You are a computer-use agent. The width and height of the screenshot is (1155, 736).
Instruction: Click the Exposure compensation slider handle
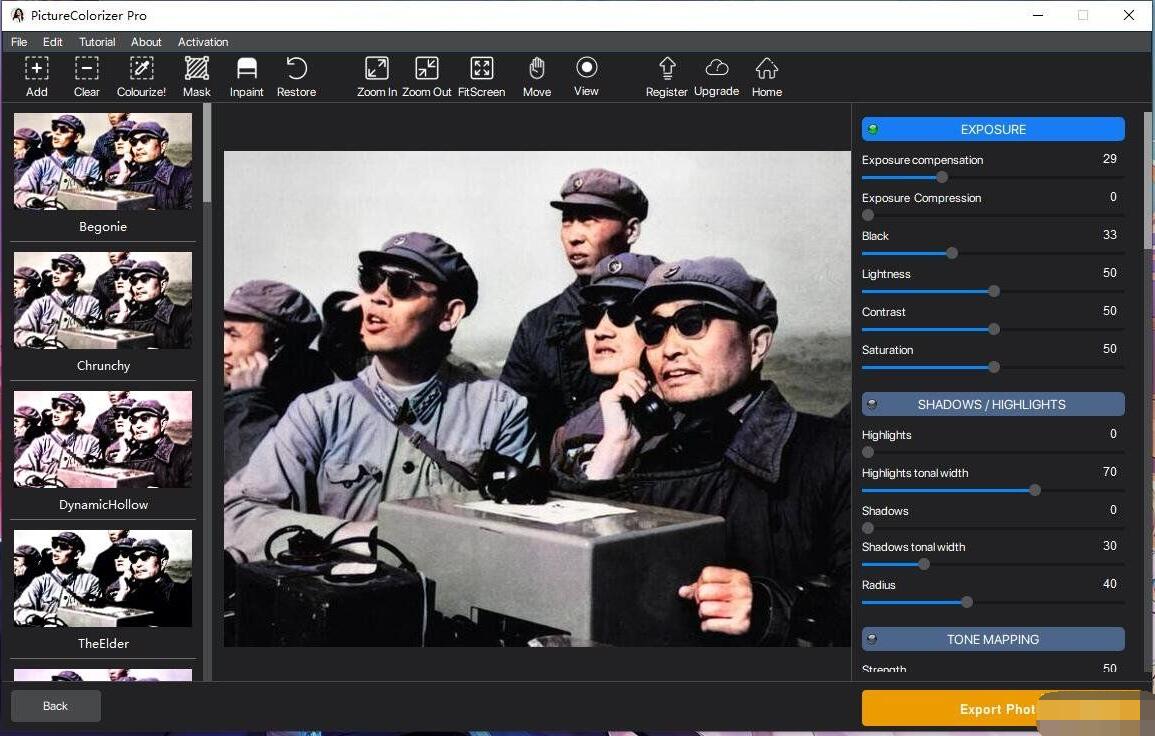941,177
